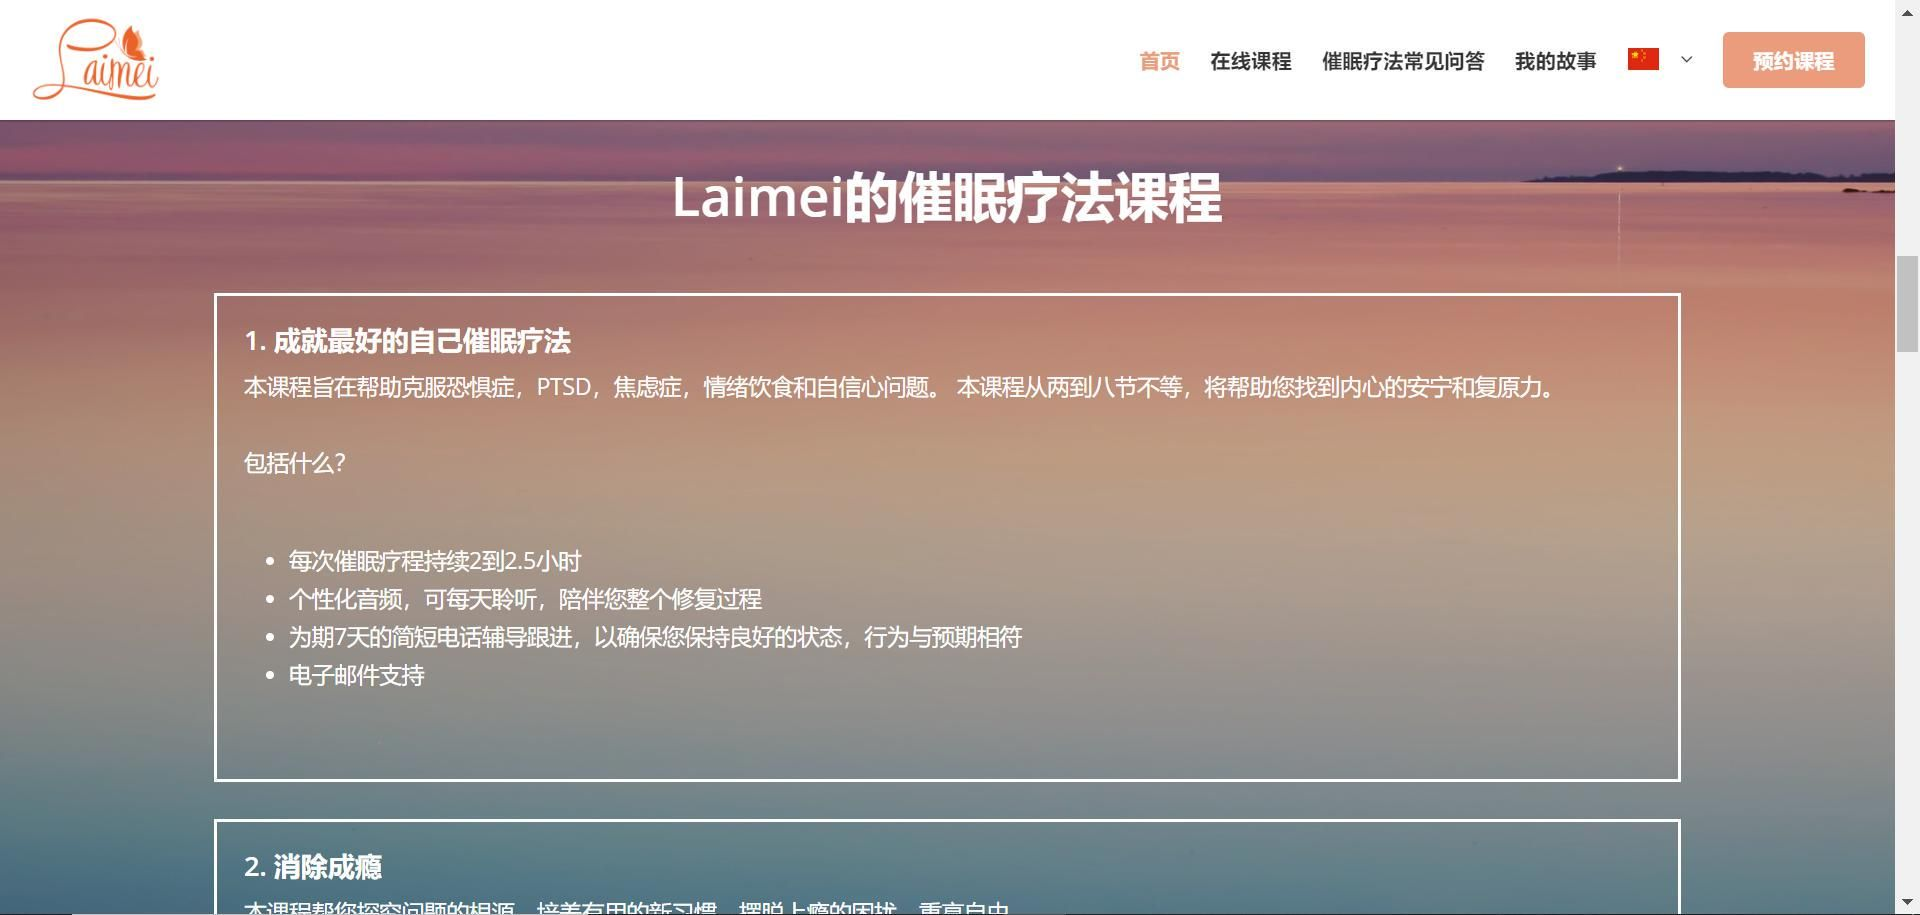Image resolution: width=1920 pixels, height=915 pixels.
Task: Open the 在线课程 page
Action: (x=1251, y=60)
